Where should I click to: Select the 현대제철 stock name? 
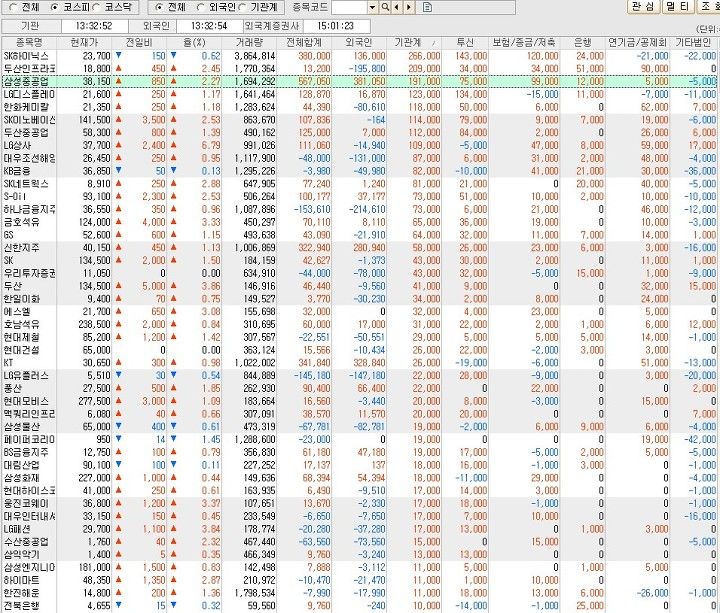coord(21,338)
